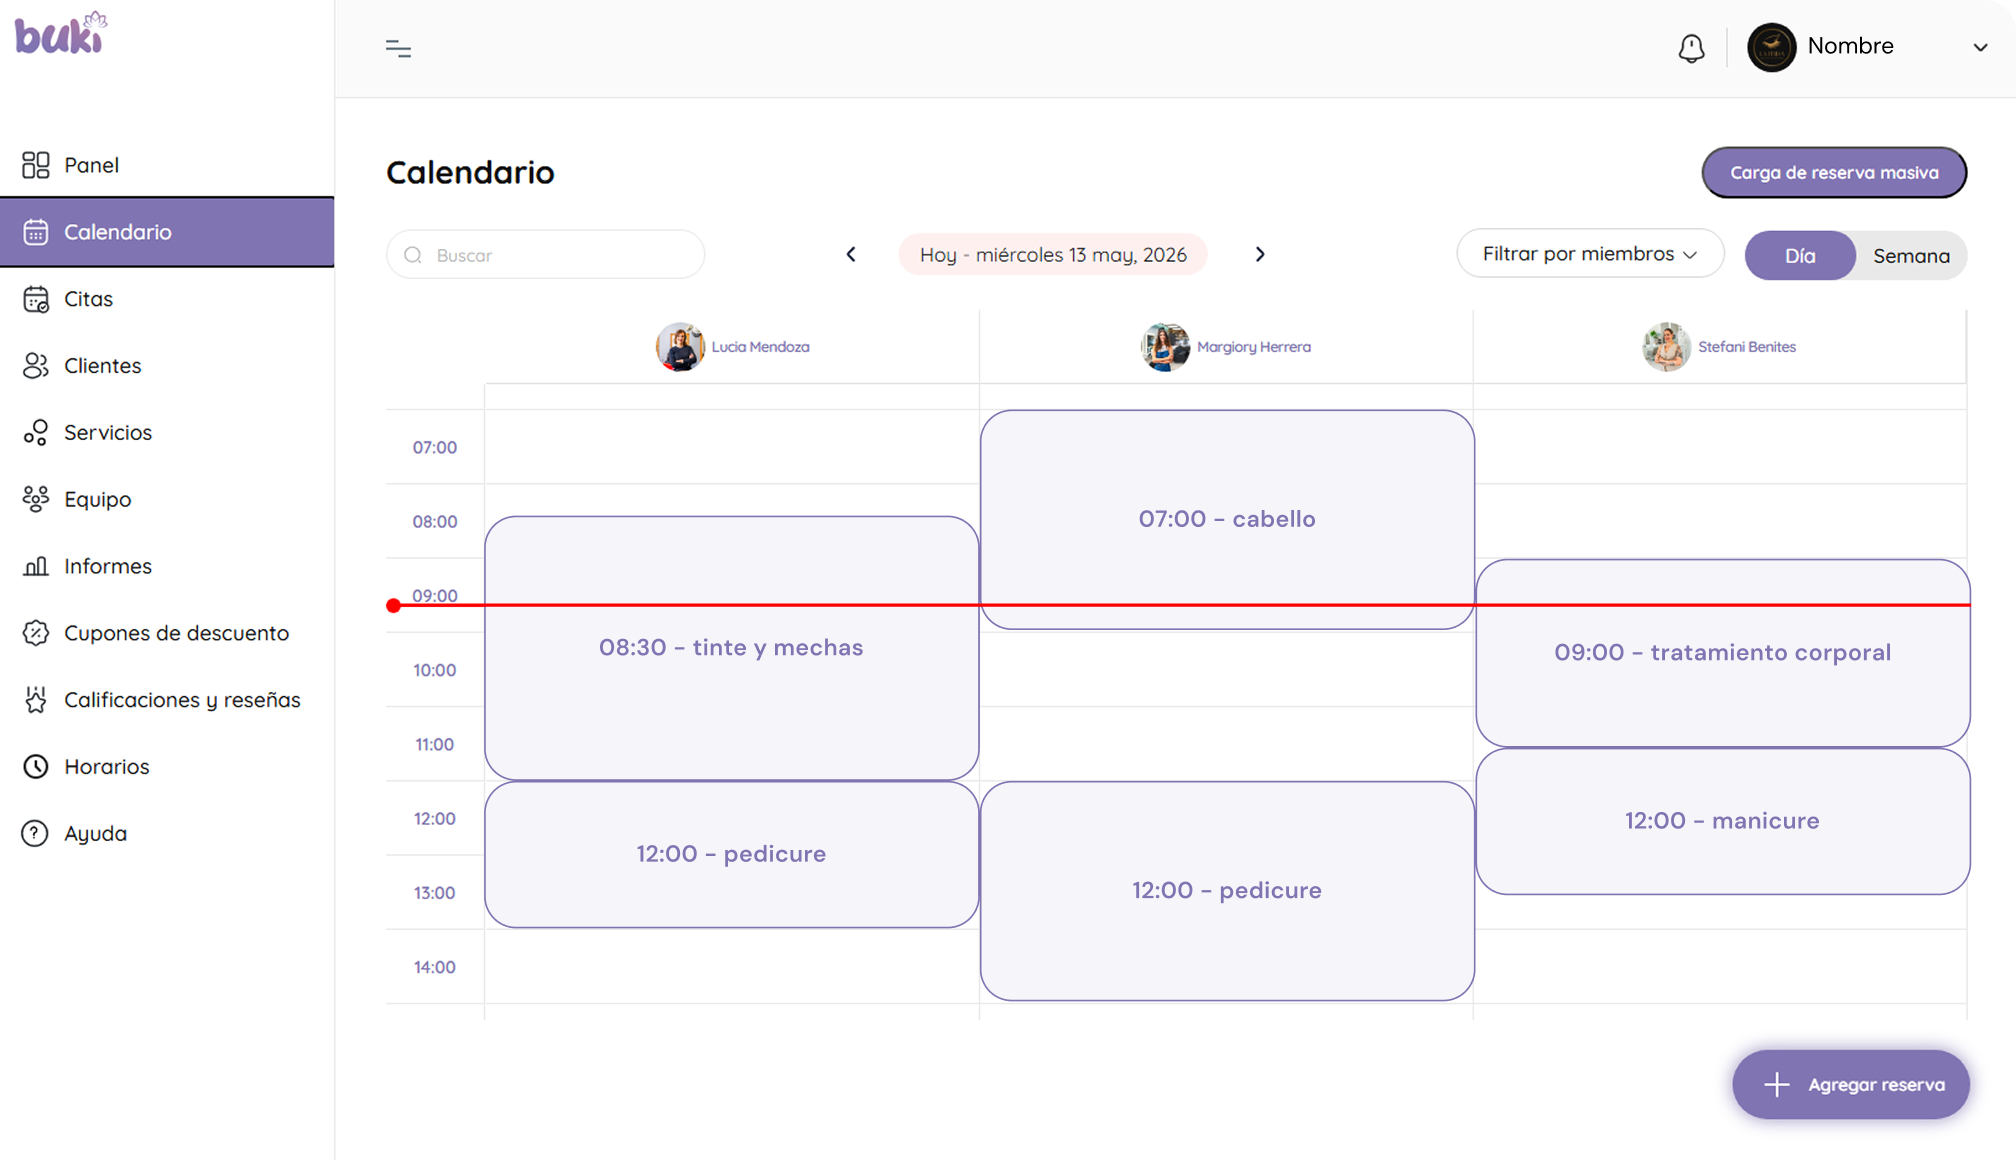Expand Filtrar por miembros dropdown

coord(1590,254)
